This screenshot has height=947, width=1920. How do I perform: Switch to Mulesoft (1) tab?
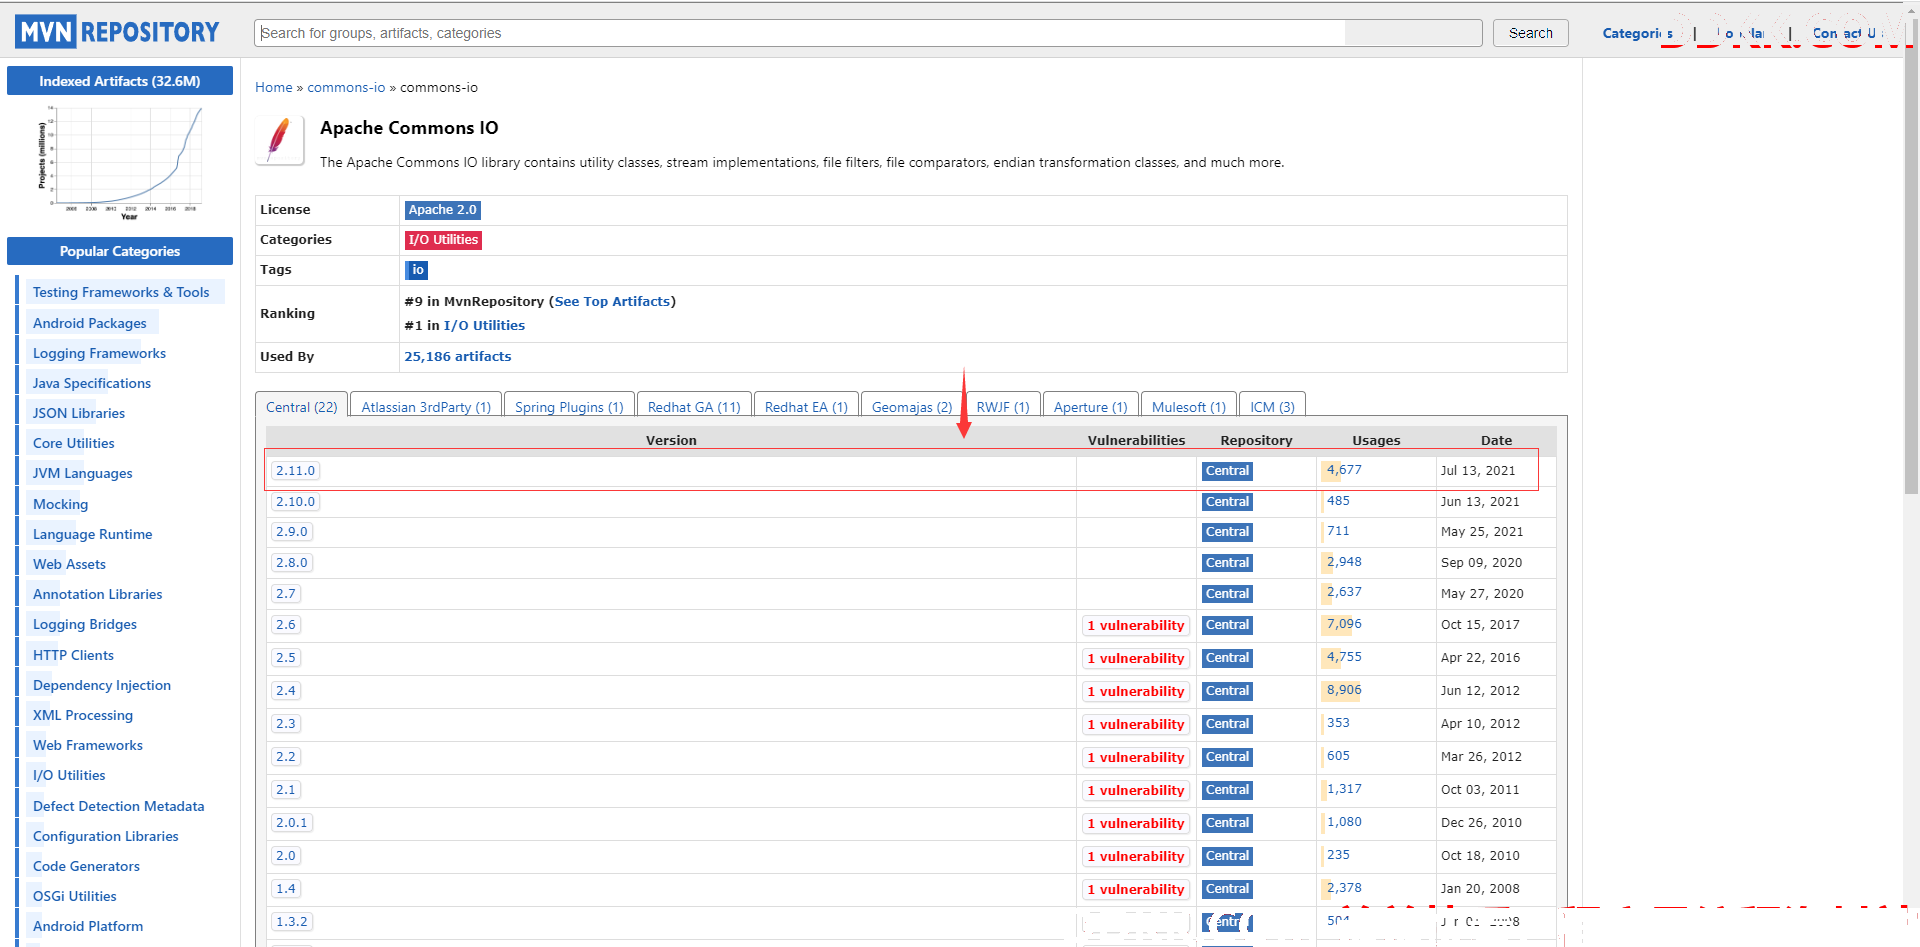click(x=1188, y=406)
